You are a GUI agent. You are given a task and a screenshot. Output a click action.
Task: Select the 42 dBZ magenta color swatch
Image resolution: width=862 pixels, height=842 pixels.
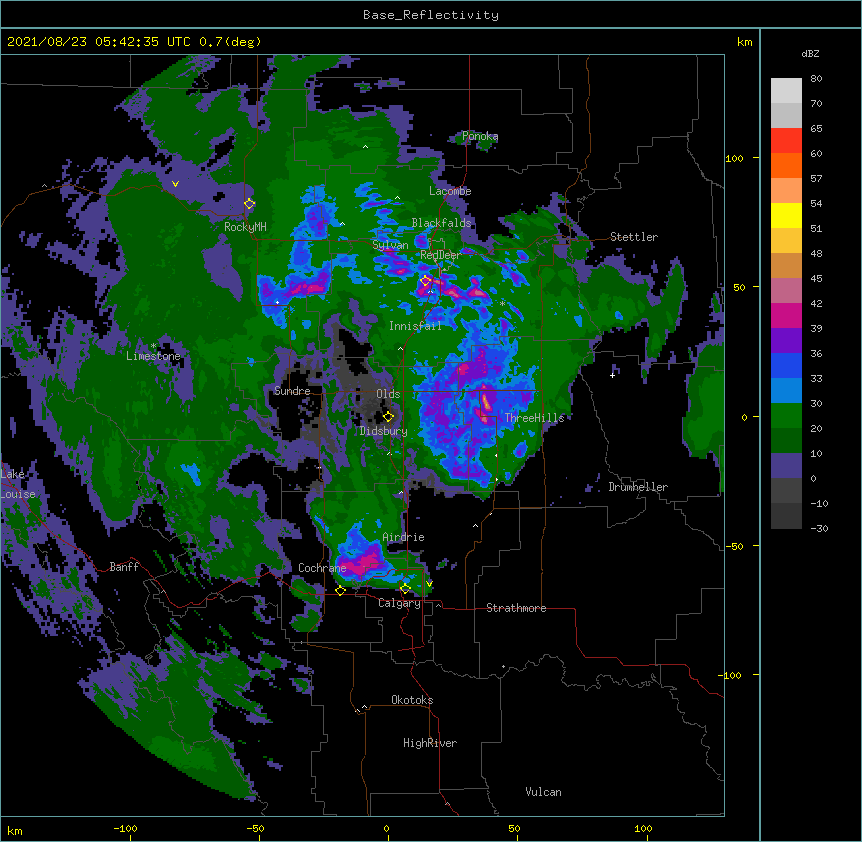[786, 315]
